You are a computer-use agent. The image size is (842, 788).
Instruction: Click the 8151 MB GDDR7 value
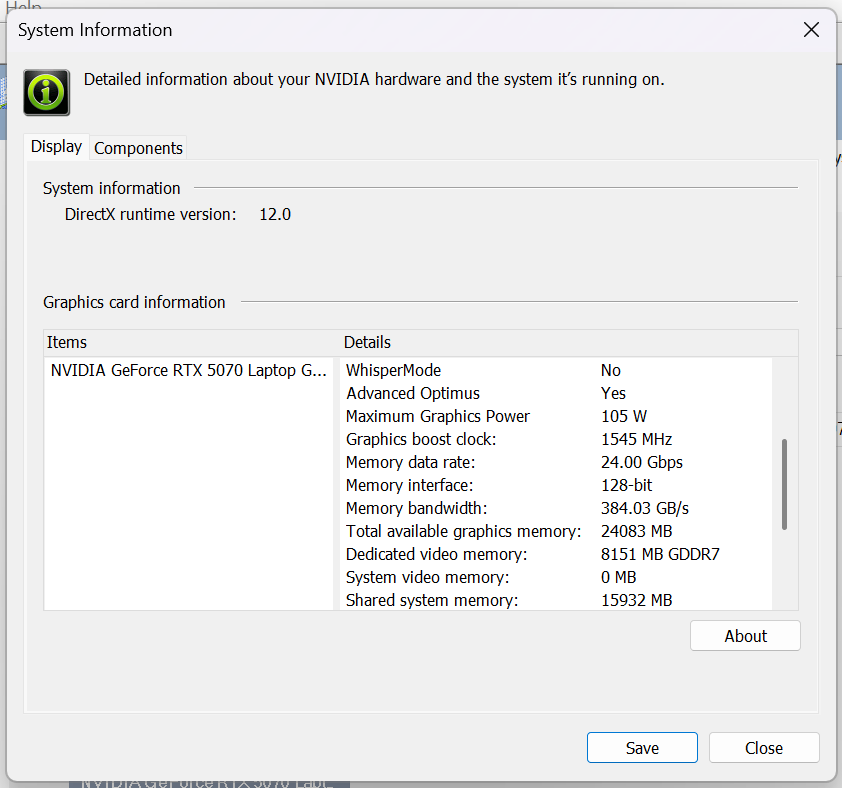click(x=660, y=554)
